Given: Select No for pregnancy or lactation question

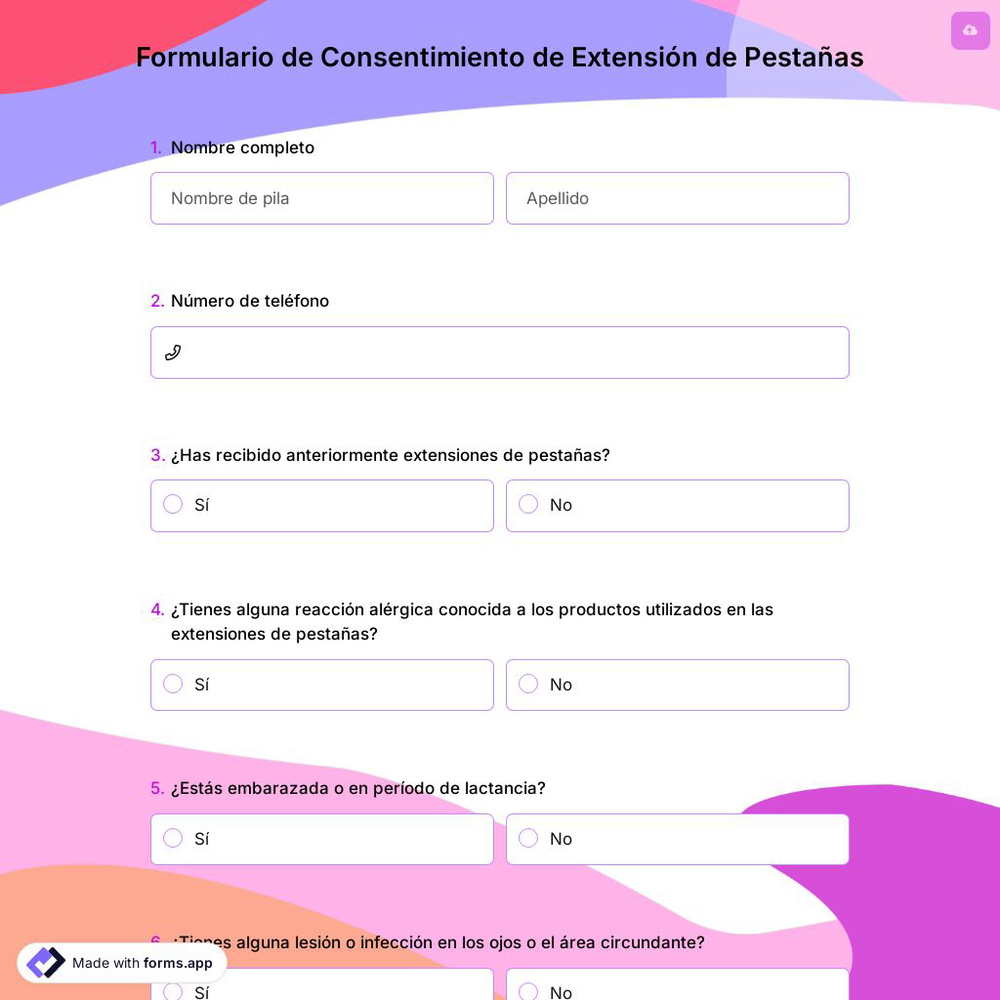Looking at the screenshot, I should pos(528,838).
